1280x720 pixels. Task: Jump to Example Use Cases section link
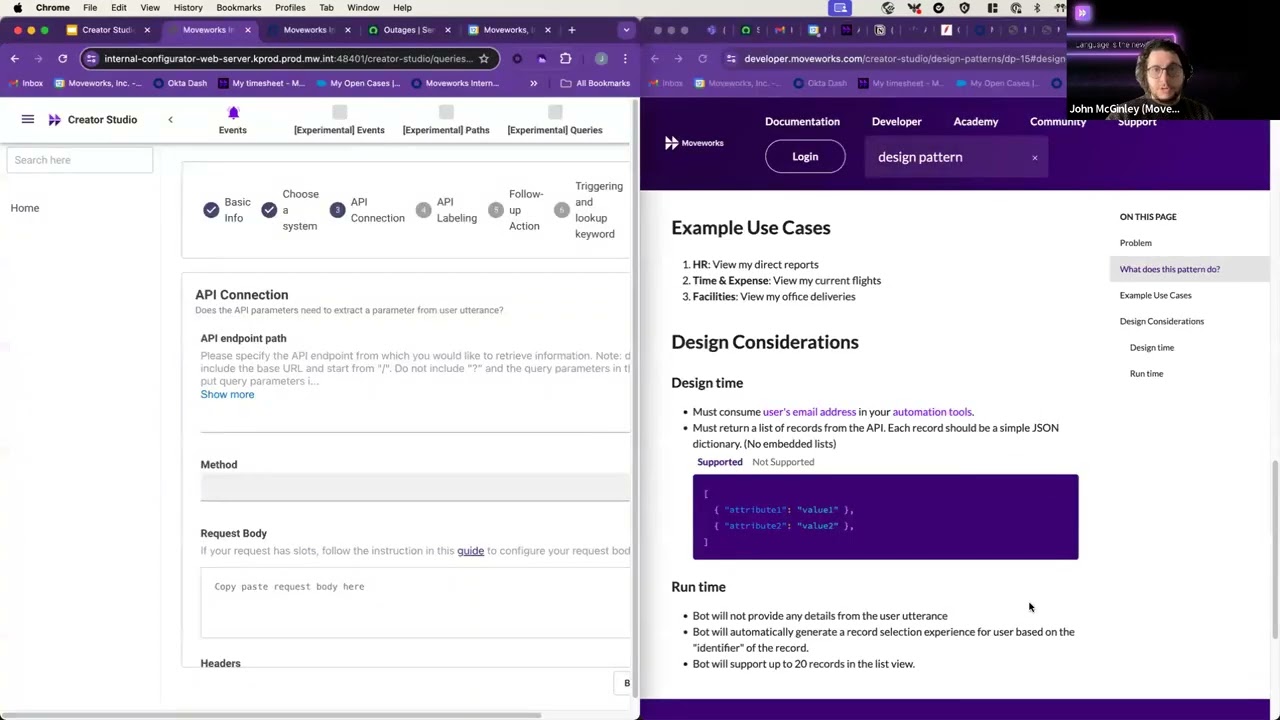point(1155,295)
